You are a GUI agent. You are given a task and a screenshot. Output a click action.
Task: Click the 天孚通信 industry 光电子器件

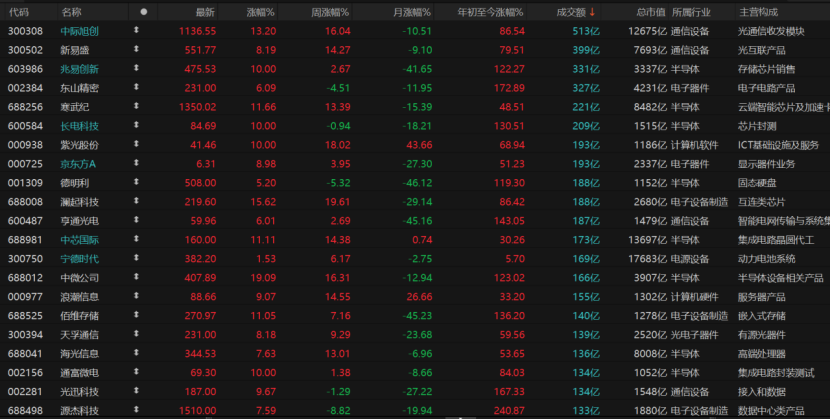[695, 335]
